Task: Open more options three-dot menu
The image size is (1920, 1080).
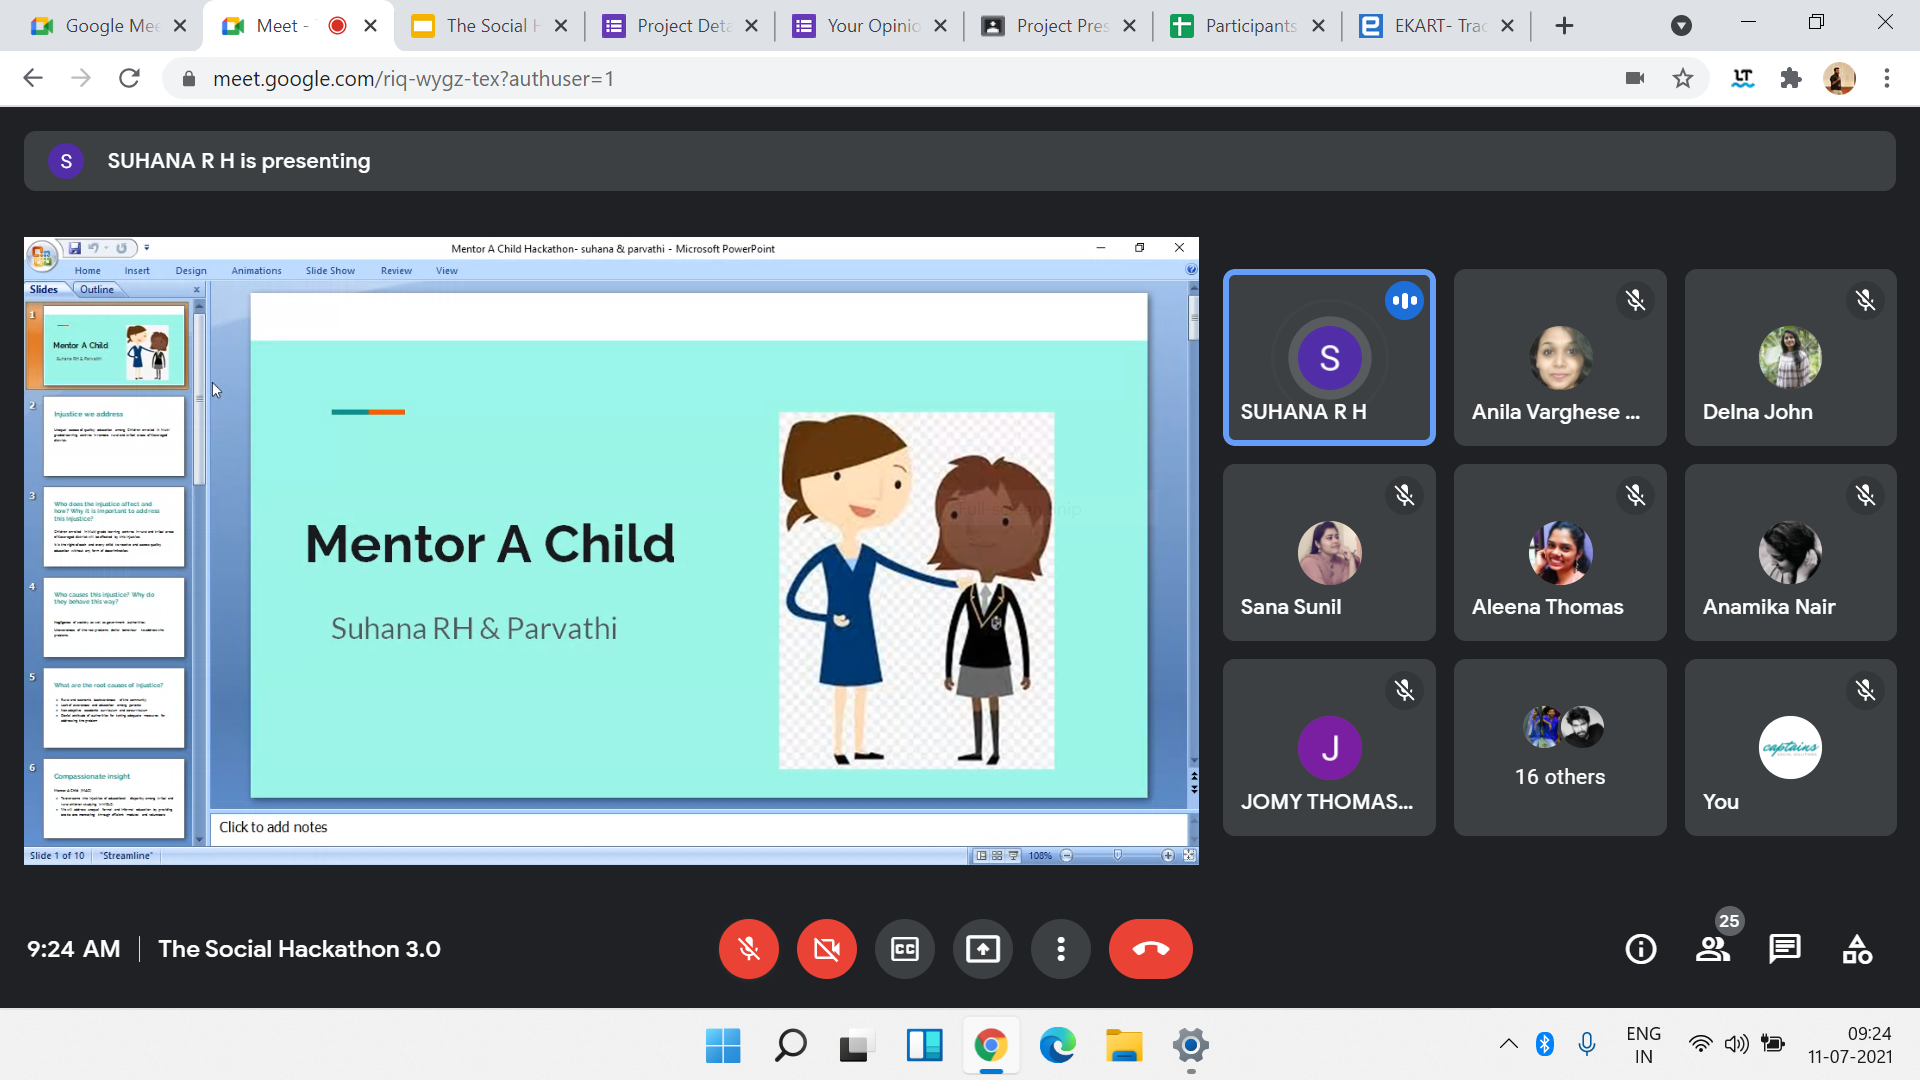Action: tap(1060, 949)
